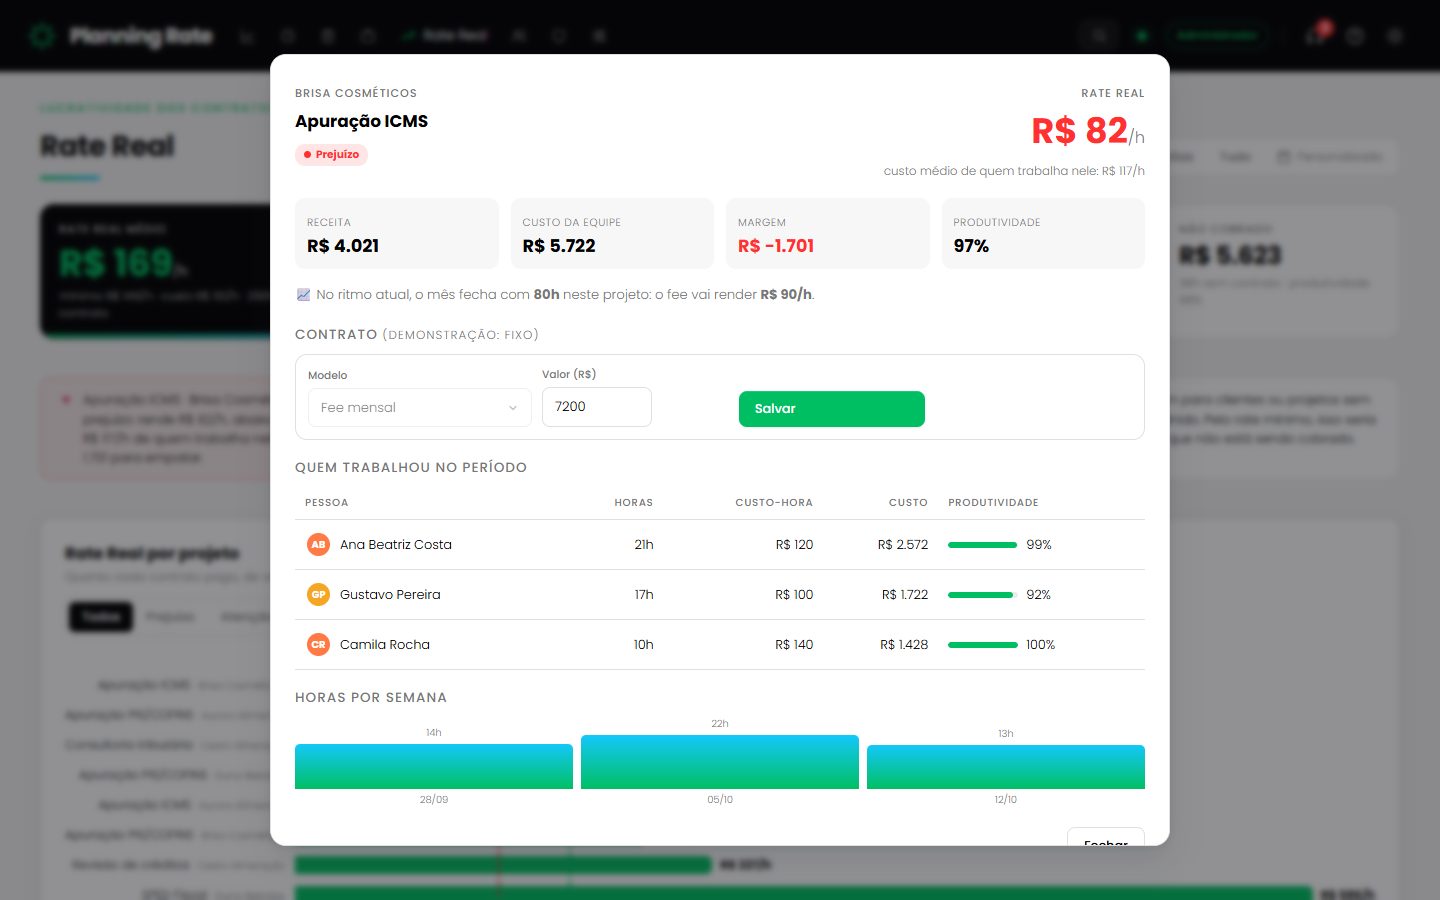
Task: Click the 14h label above the first bar
Action: coord(434,733)
